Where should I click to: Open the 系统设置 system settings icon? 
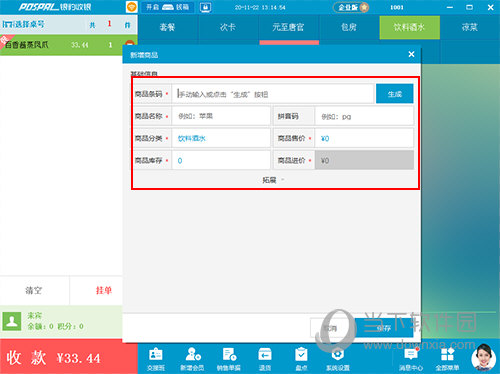pyautogui.click(x=338, y=359)
